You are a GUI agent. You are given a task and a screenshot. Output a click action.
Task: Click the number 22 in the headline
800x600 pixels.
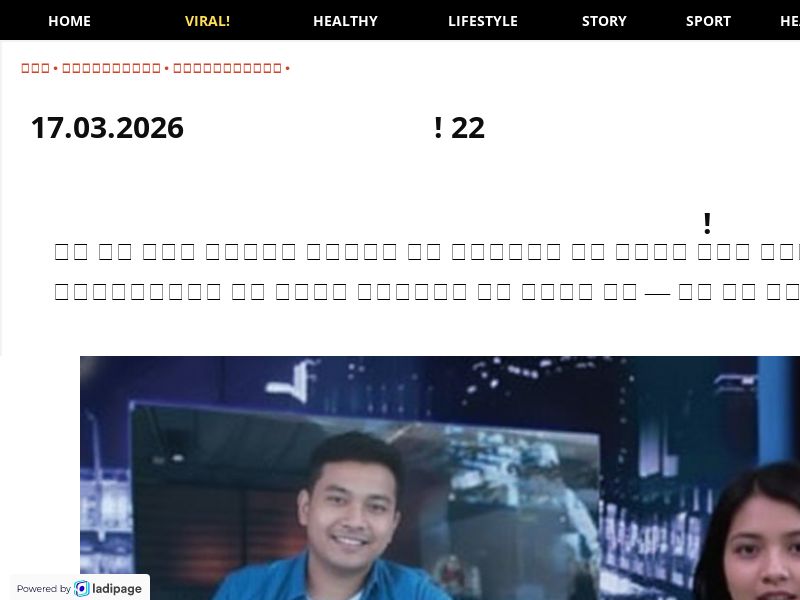pos(468,128)
